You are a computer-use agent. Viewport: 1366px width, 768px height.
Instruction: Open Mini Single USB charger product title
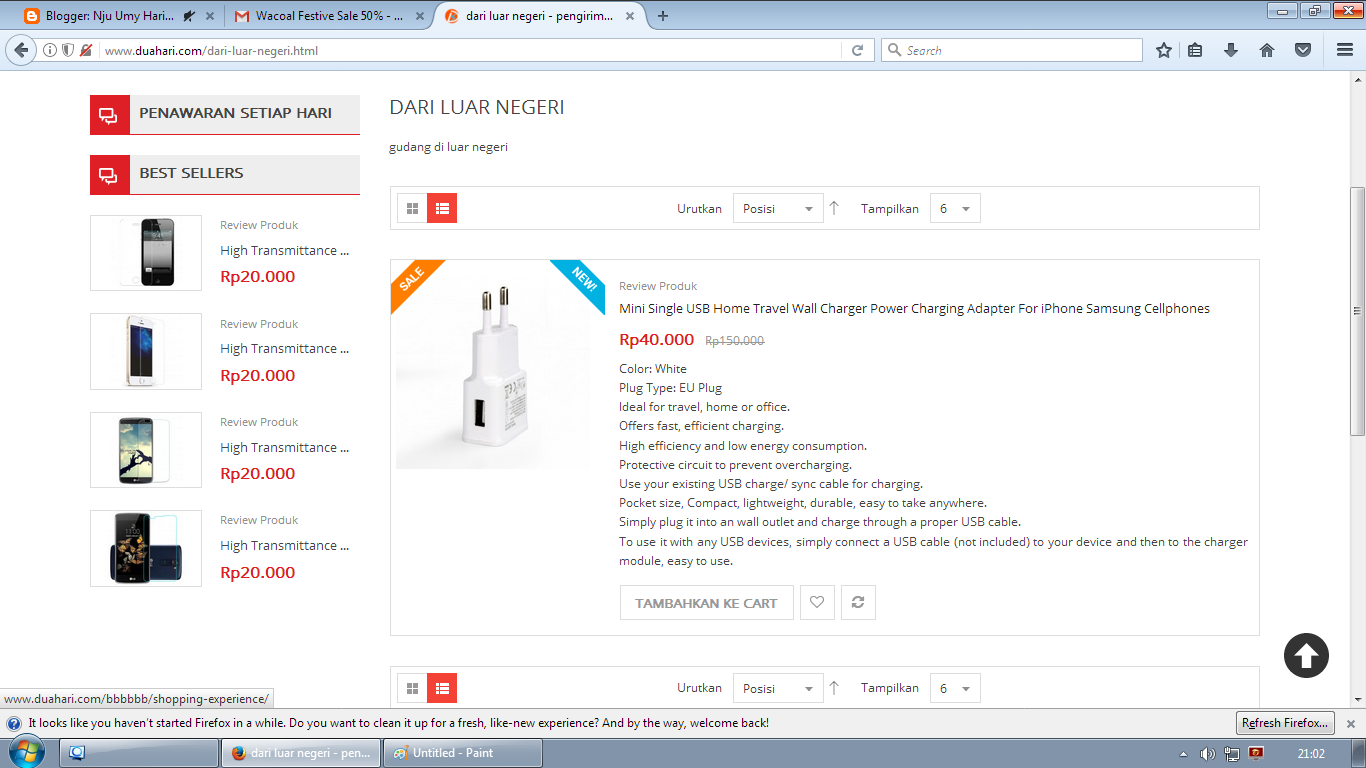click(914, 308)
